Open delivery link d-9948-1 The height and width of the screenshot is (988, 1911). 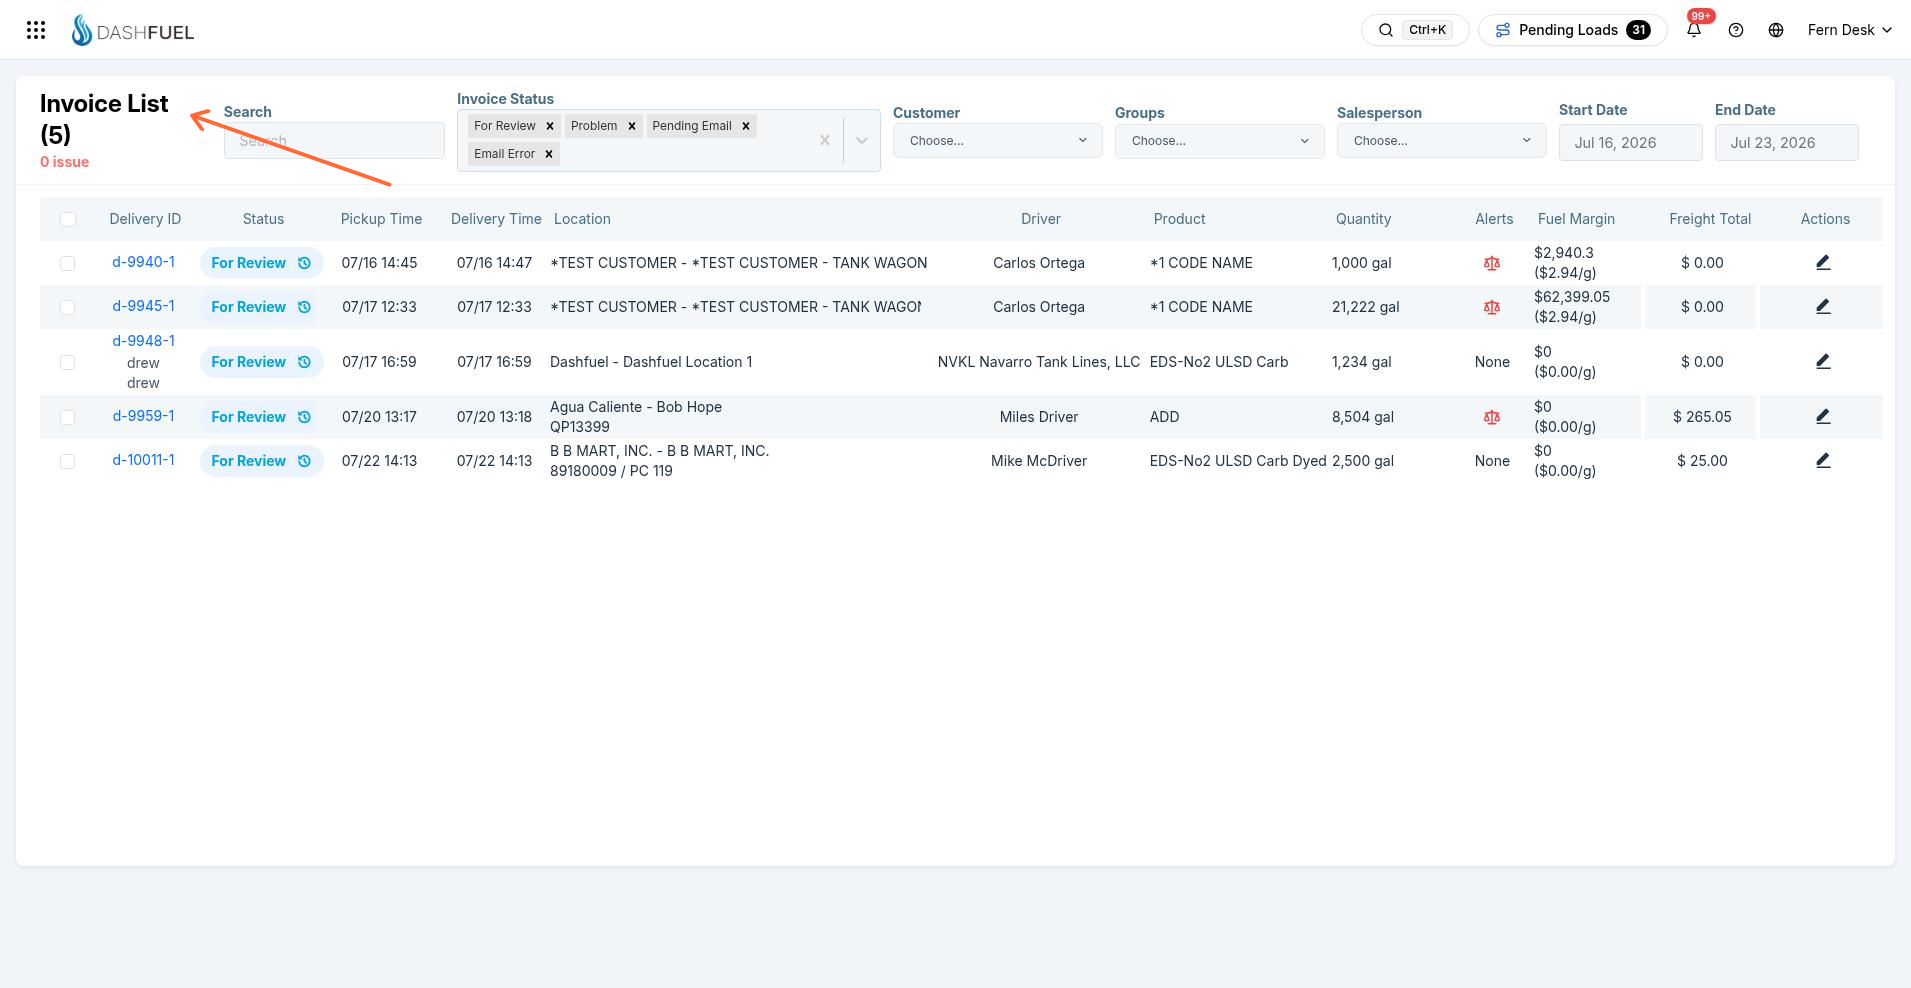pyautogui.click(x=143, y=341)
